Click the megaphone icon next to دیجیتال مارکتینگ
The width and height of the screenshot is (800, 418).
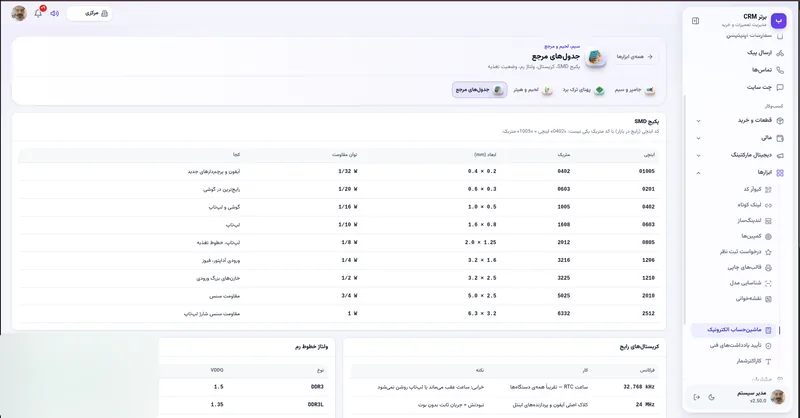(780, 155)
